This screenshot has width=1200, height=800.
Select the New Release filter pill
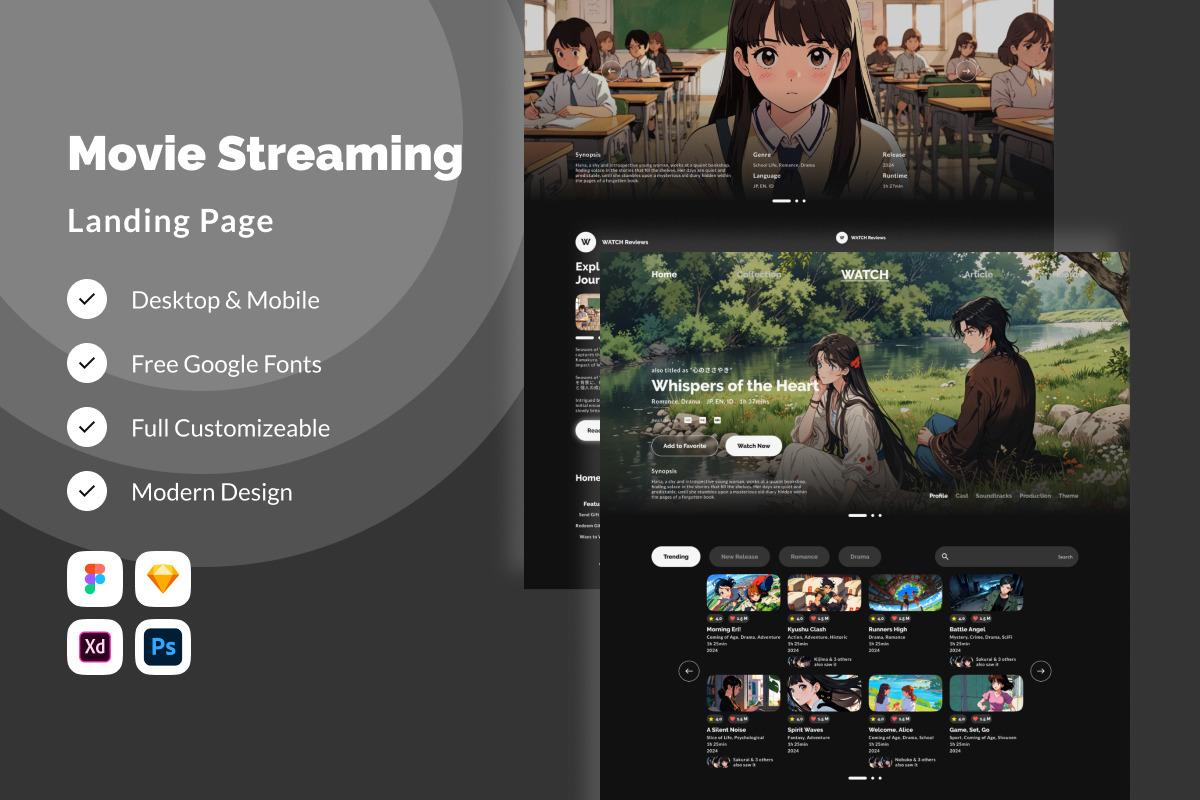tap(740, 557)
